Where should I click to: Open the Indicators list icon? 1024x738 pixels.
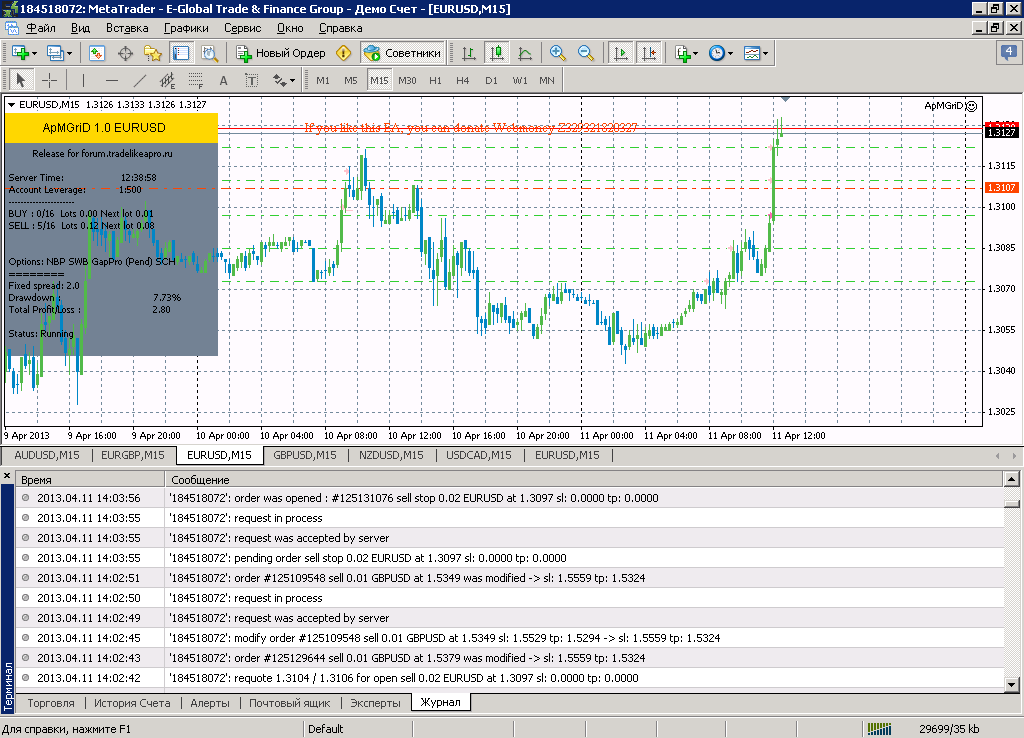coord(683,53)
